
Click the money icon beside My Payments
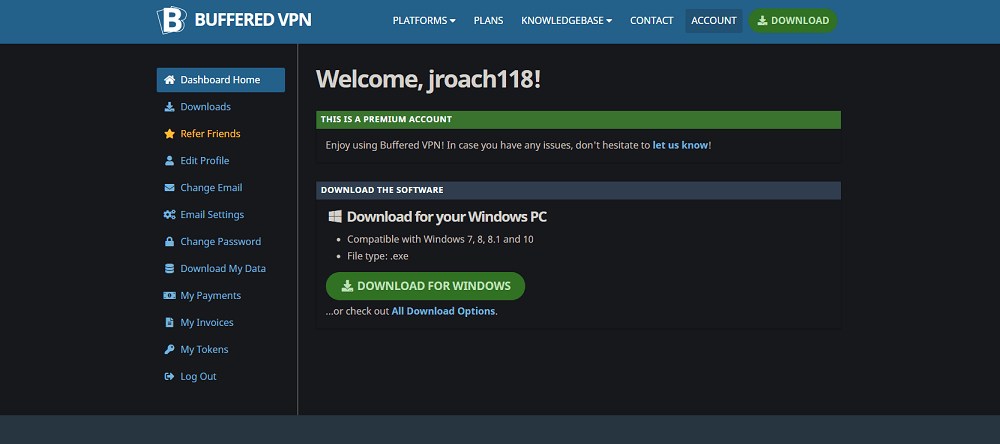[170, 295]
